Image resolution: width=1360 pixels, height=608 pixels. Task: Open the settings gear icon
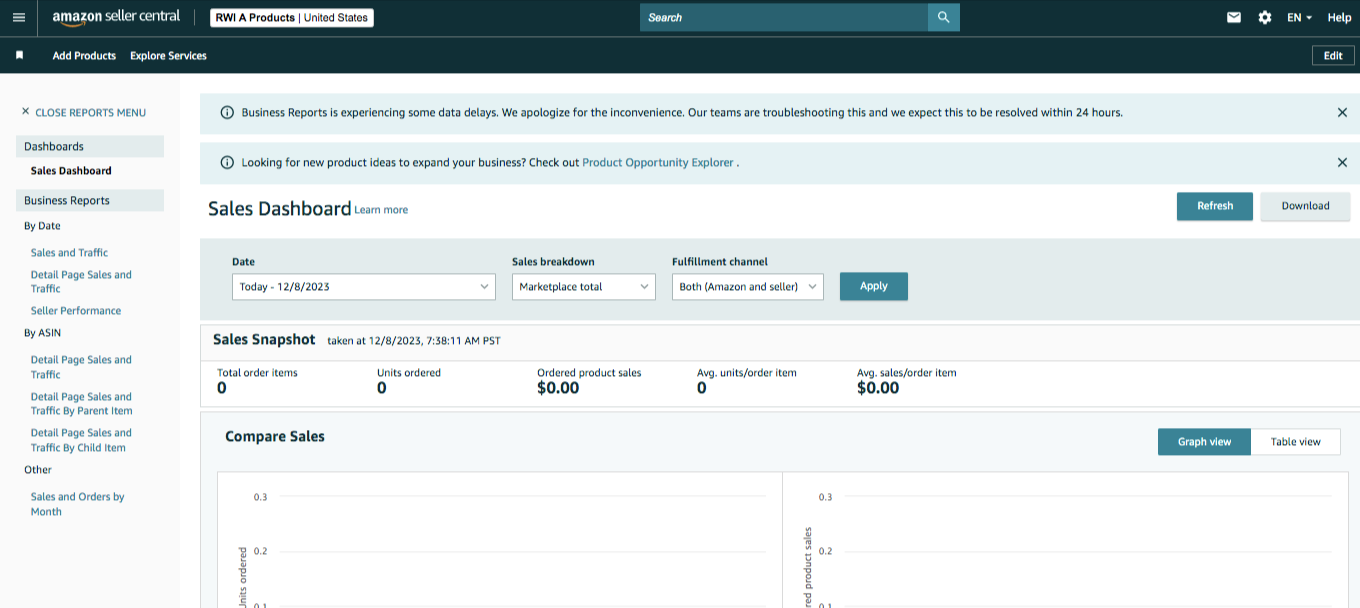[x=1265, y=18]
